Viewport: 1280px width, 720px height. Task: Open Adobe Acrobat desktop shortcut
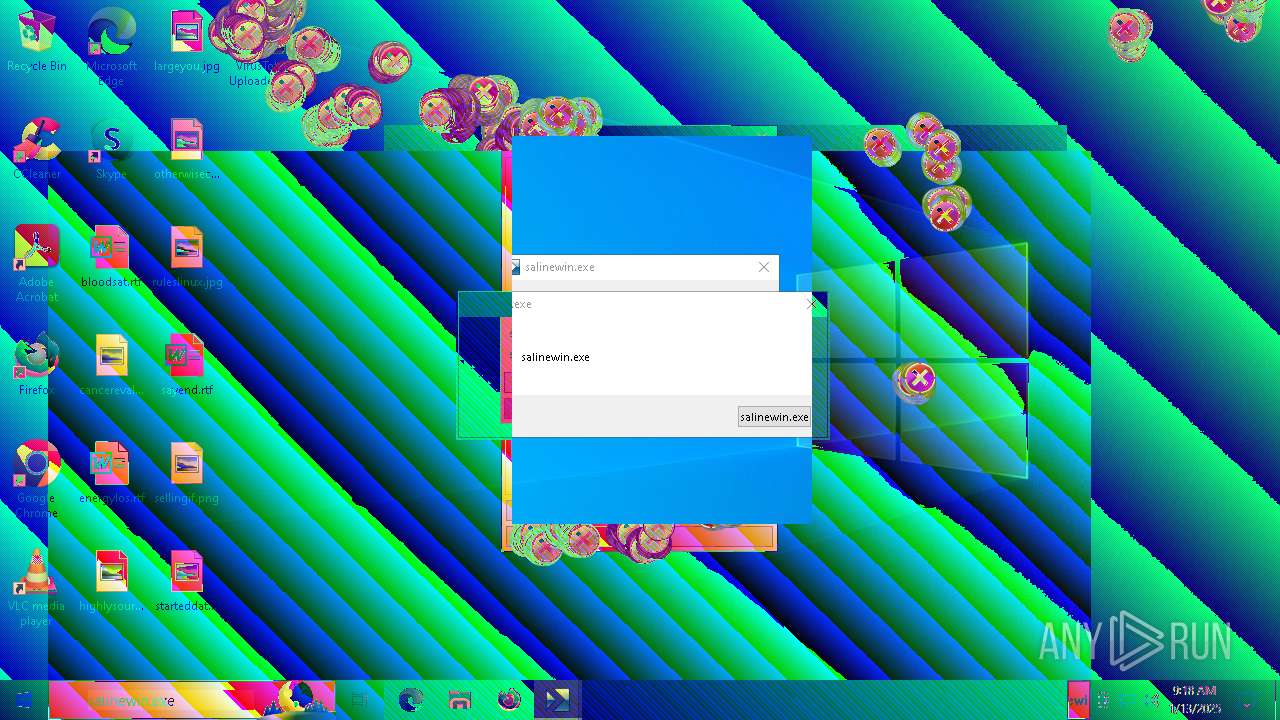(37, 263)
